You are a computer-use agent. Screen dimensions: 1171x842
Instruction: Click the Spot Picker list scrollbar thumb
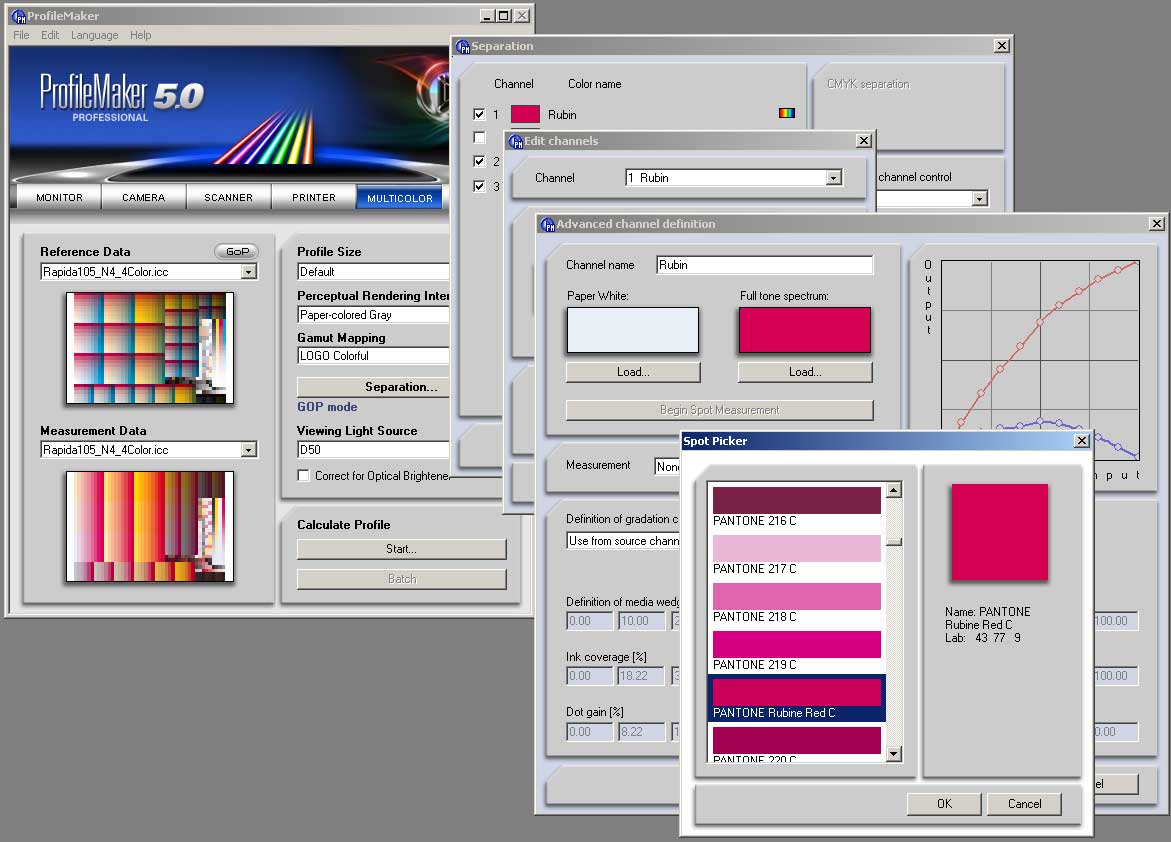point(894,542)
